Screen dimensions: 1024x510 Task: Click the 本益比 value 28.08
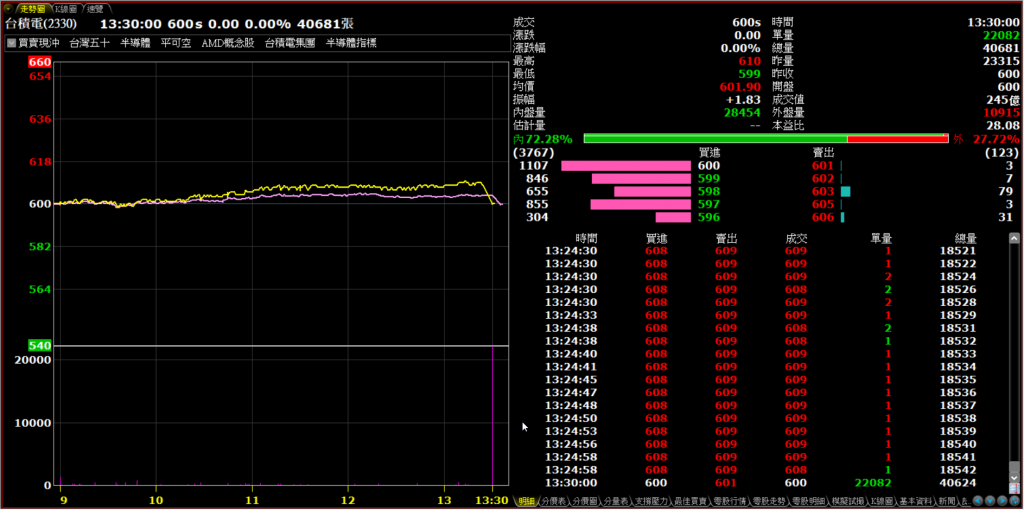click(1003, 125)
